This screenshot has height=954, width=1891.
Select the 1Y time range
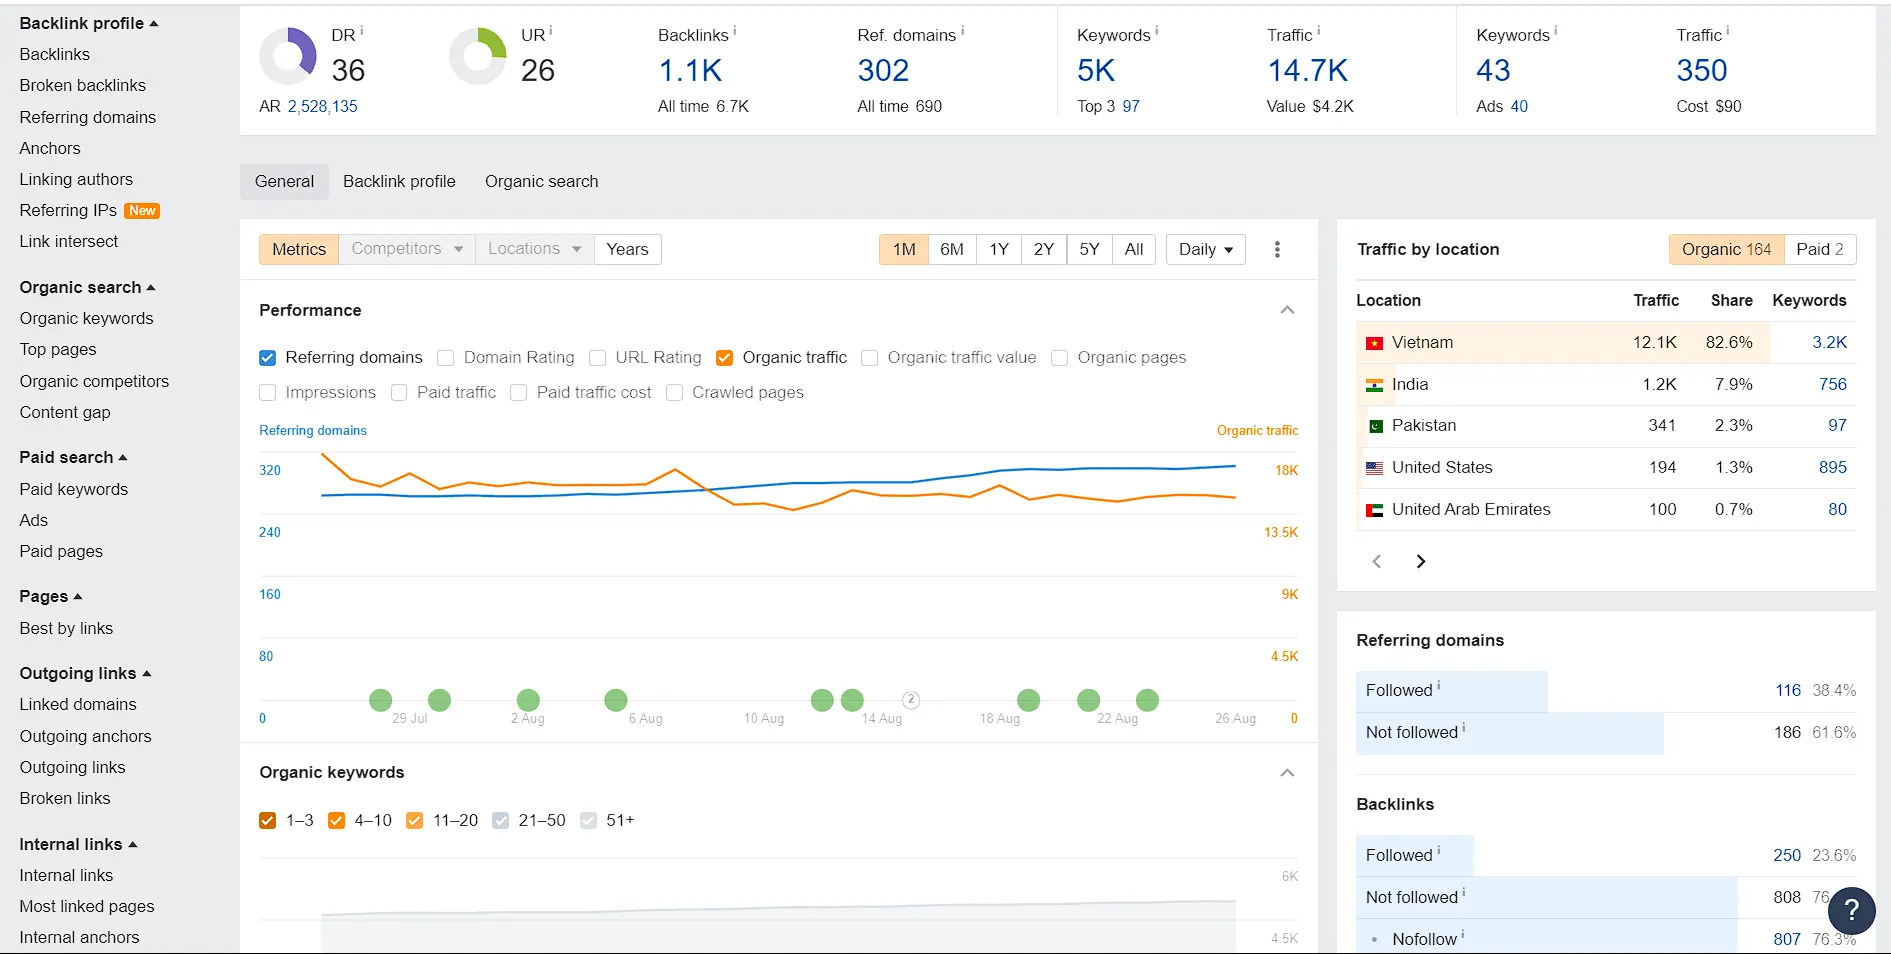click(999, 249)
